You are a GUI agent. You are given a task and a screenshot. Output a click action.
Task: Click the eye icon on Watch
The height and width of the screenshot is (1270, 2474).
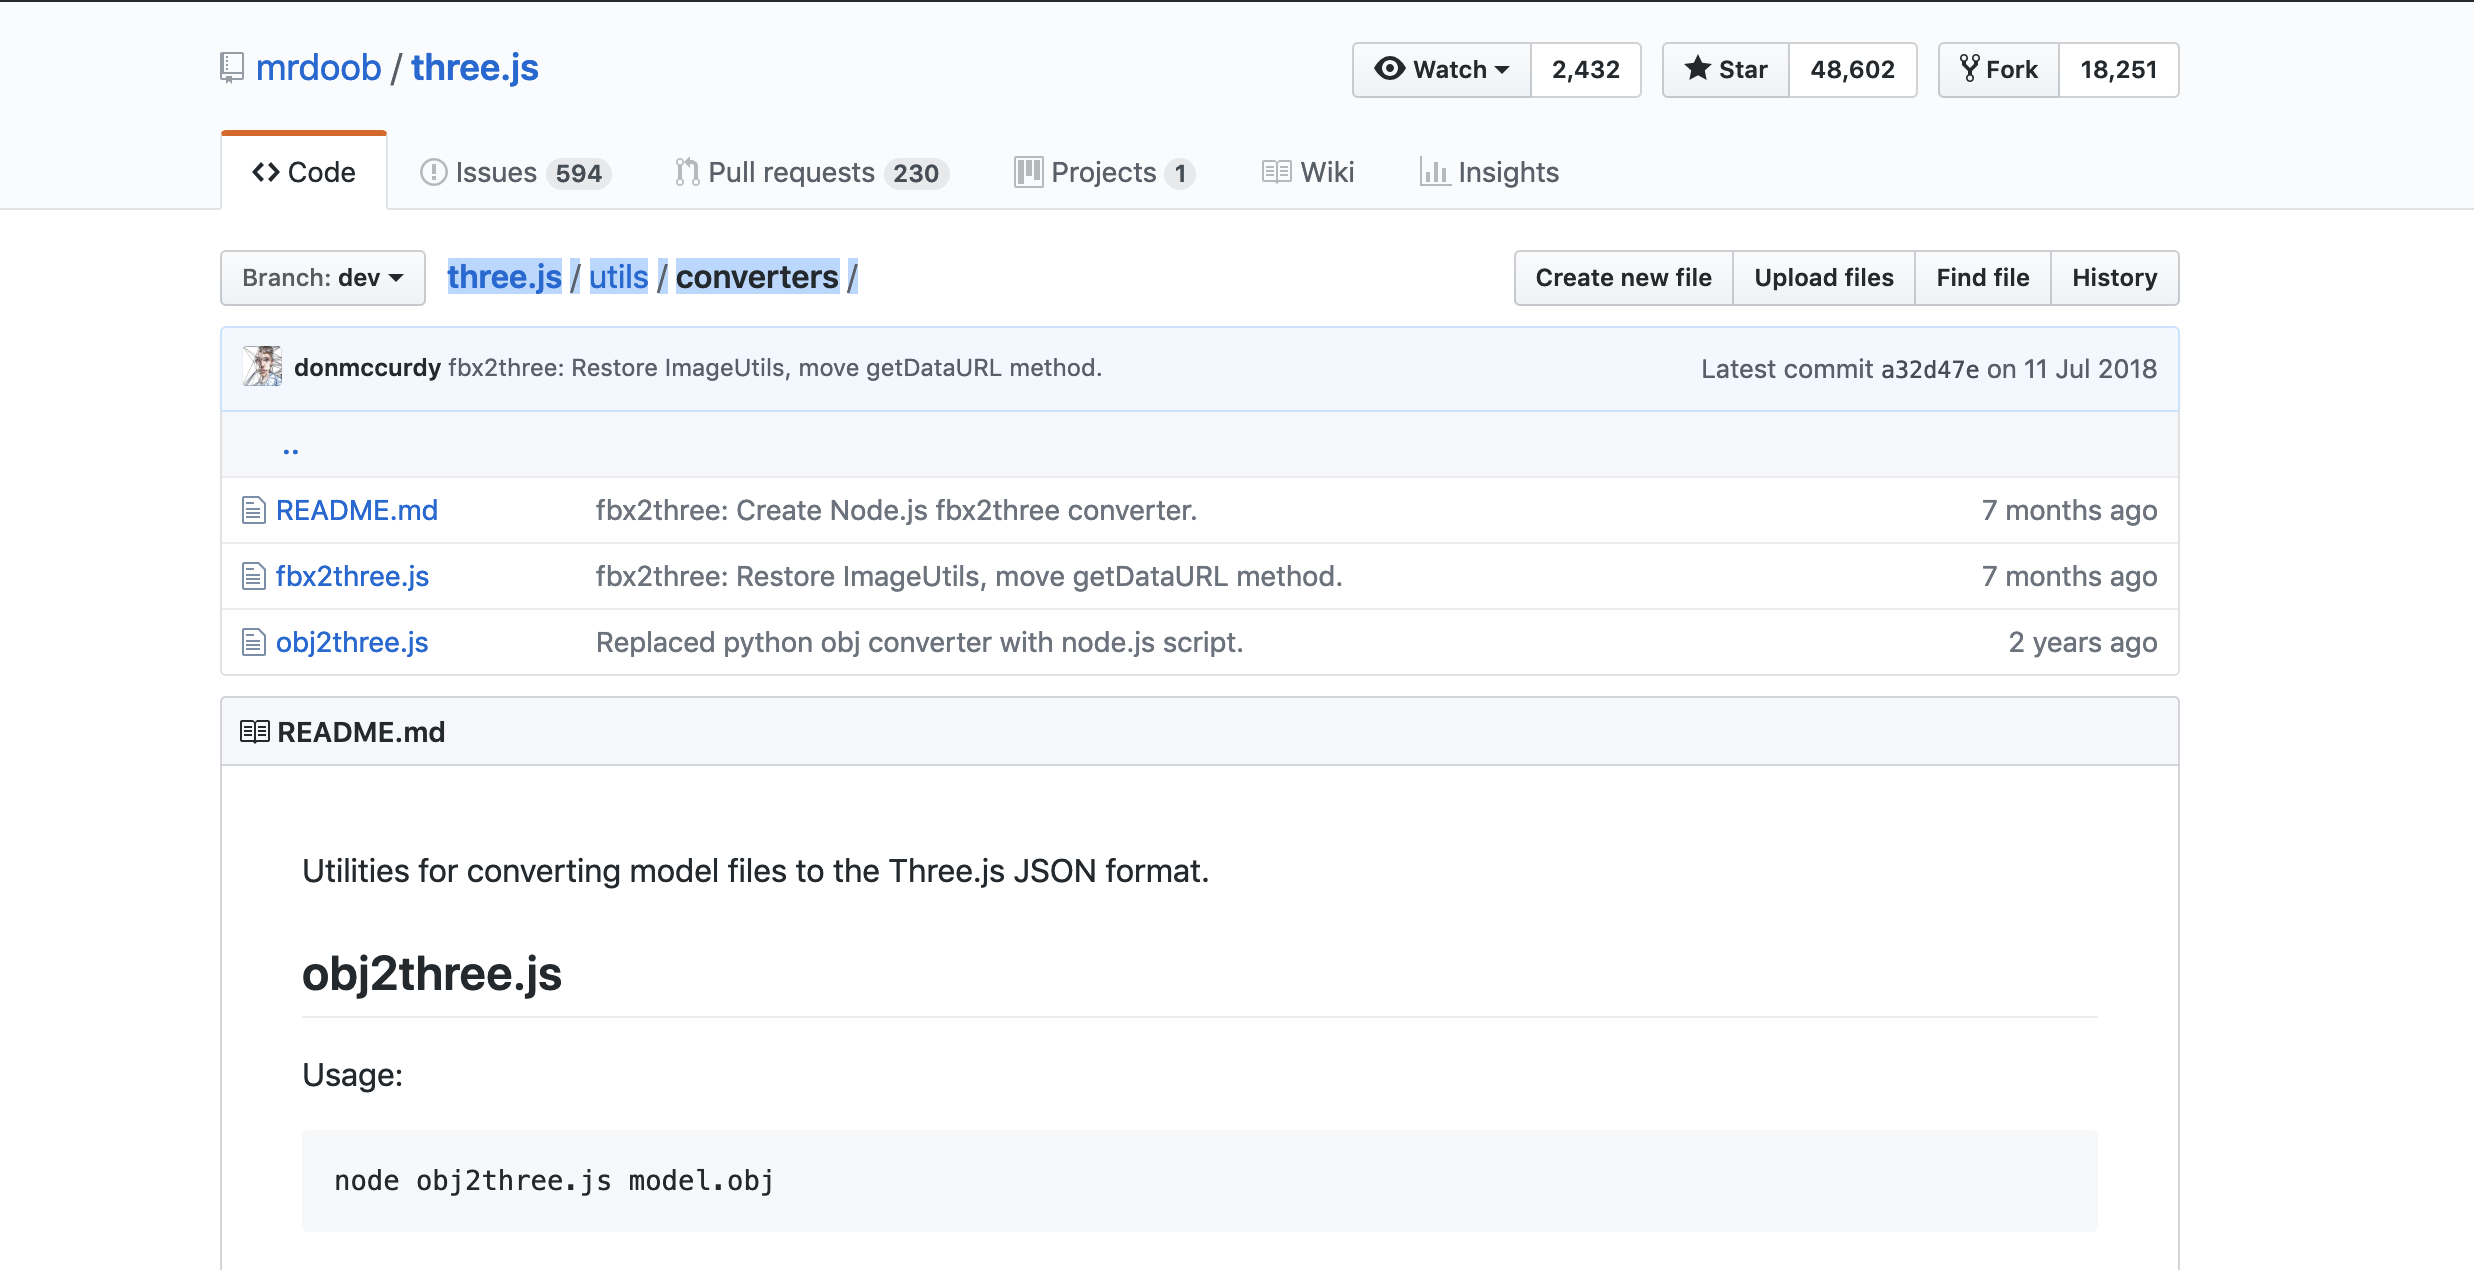pyautogui.click(x=1389, y=68)
